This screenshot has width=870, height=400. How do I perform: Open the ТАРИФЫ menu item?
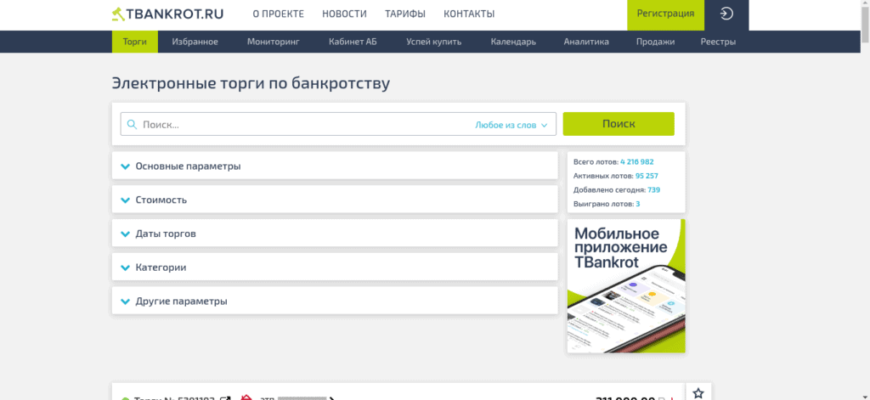405,14
